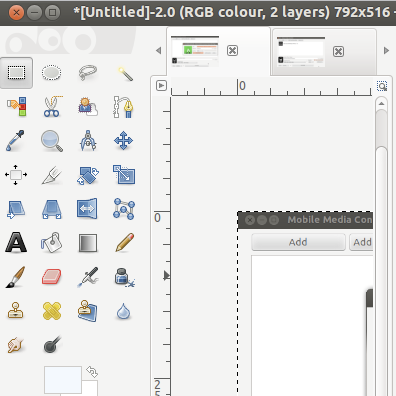
Task: Select the Ellipse Select tool
Action: pos(51,73)
